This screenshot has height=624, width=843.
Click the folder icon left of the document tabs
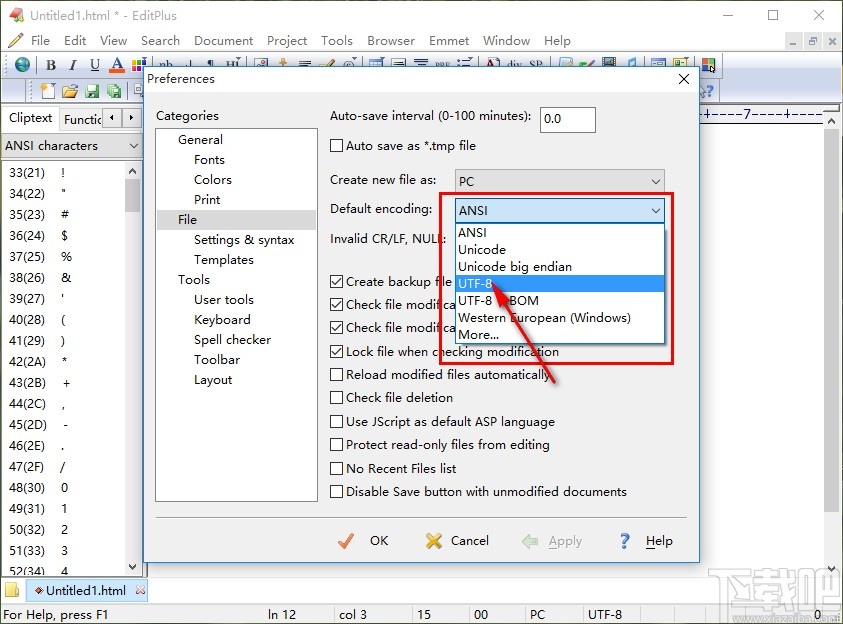coord(12,590)
